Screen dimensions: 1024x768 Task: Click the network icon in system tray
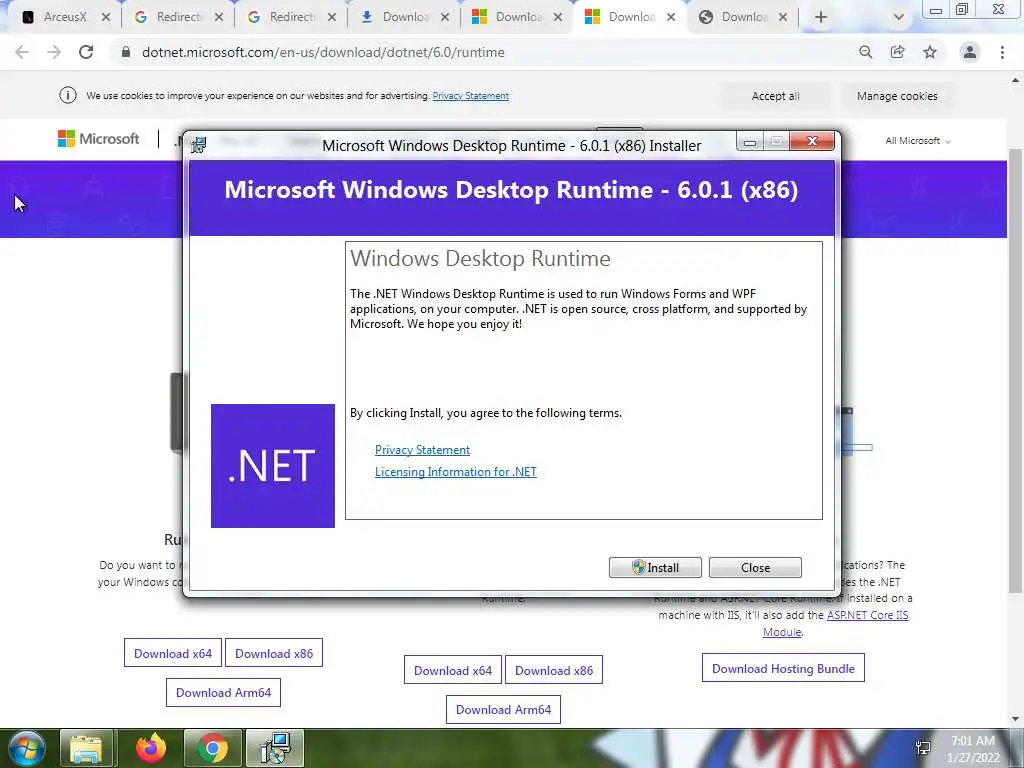923,748
